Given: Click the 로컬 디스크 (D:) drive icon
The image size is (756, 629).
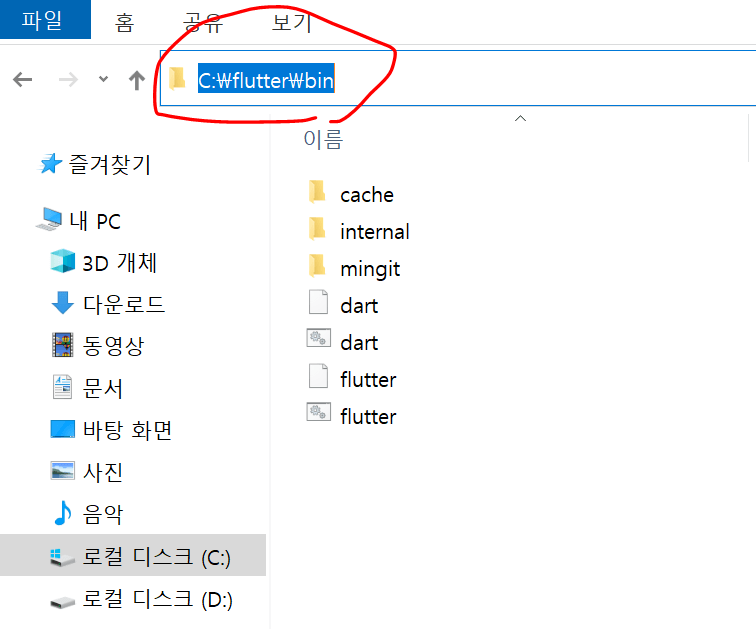Looking at the screenshot, I should pos(63,602).
